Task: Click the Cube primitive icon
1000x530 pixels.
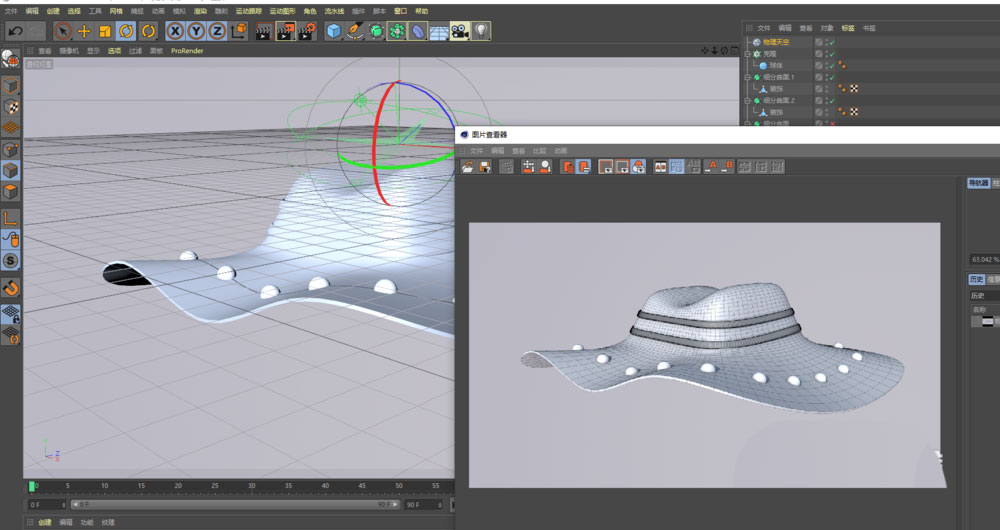Action: [334, 31]
